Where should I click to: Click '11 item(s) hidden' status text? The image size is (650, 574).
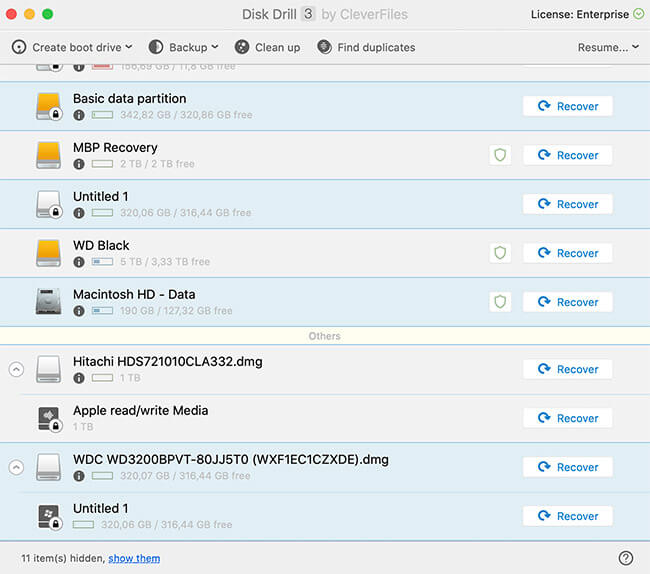[63, 558]
